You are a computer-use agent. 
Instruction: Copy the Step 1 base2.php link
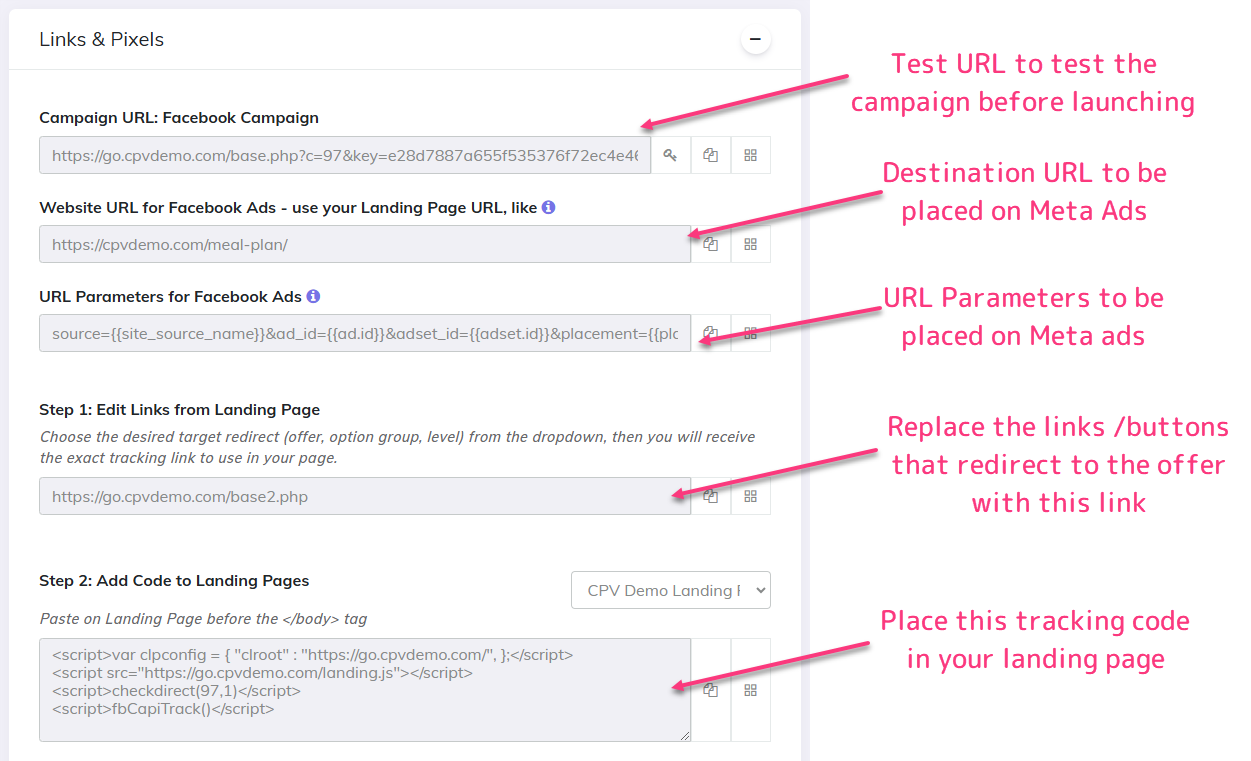711,496
